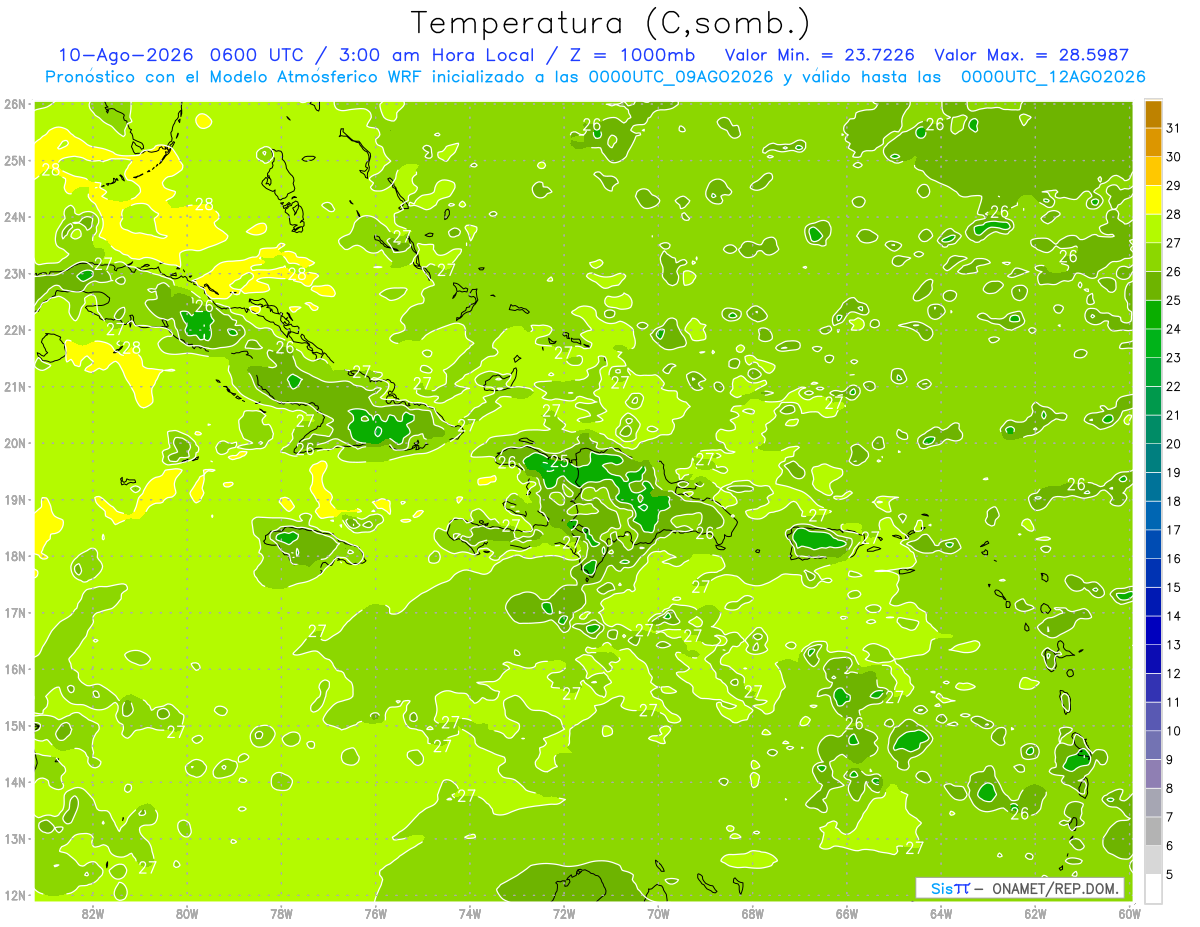The image size is (1200, 927).
Task: Click the purple swatch between 9 and 10
Action: [x=1153, y=744]
